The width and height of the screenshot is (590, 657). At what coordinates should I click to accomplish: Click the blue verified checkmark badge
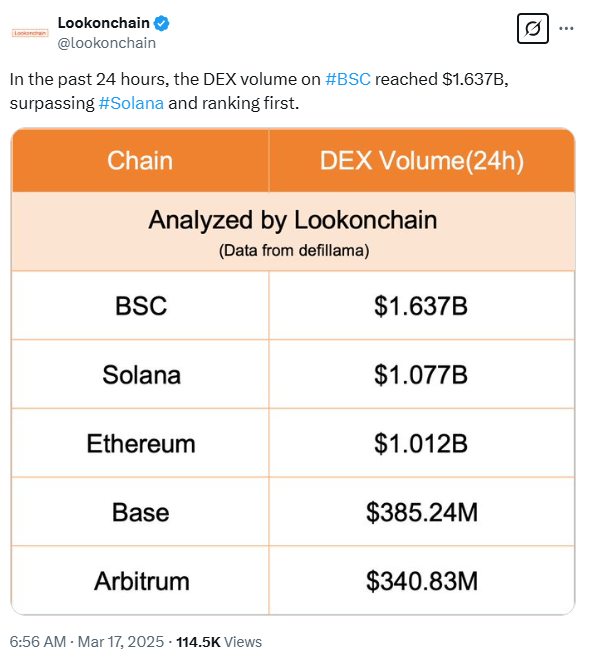tap(161, 23)
